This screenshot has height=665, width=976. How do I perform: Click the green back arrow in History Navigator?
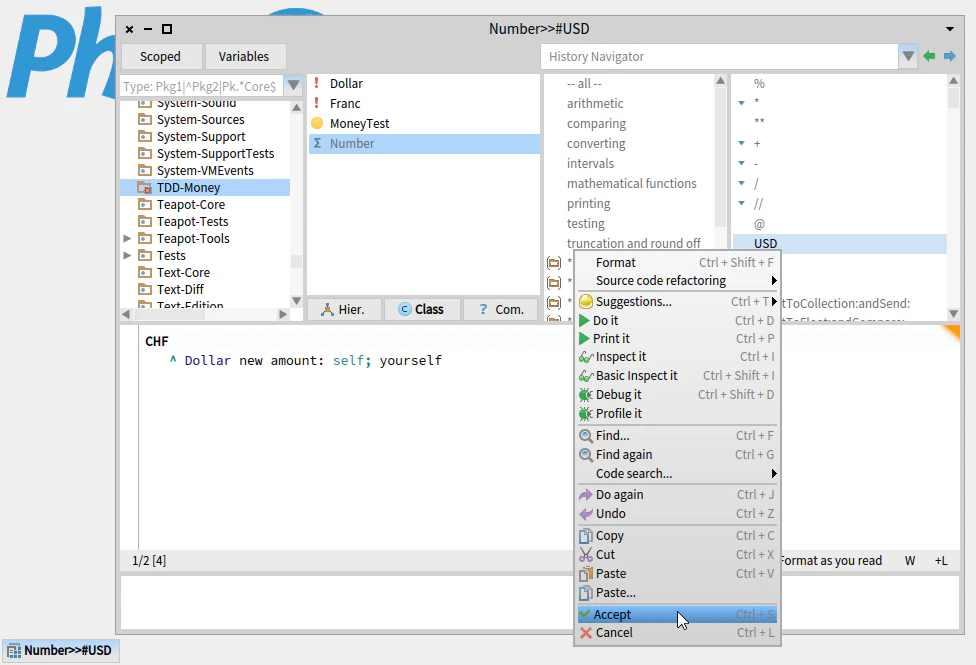tap(929, 57)
